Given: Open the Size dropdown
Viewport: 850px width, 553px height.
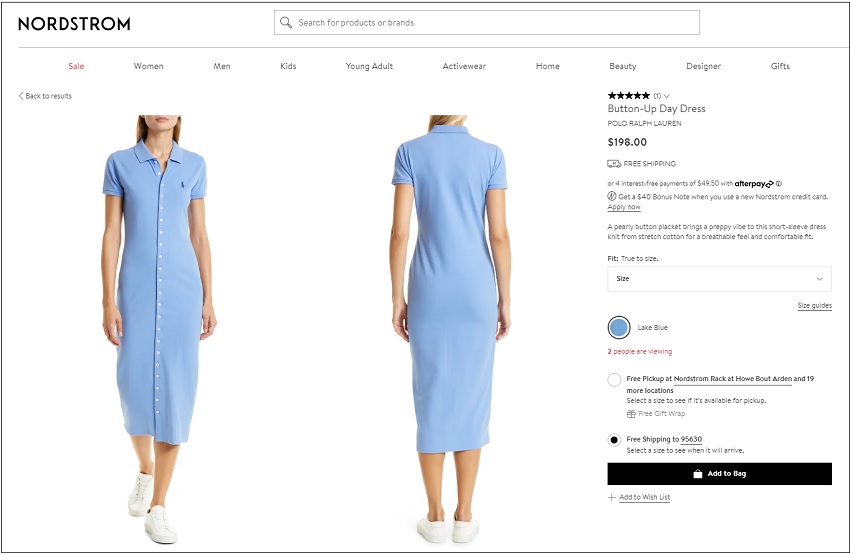Looking at the screenshot, I should 719,279.
